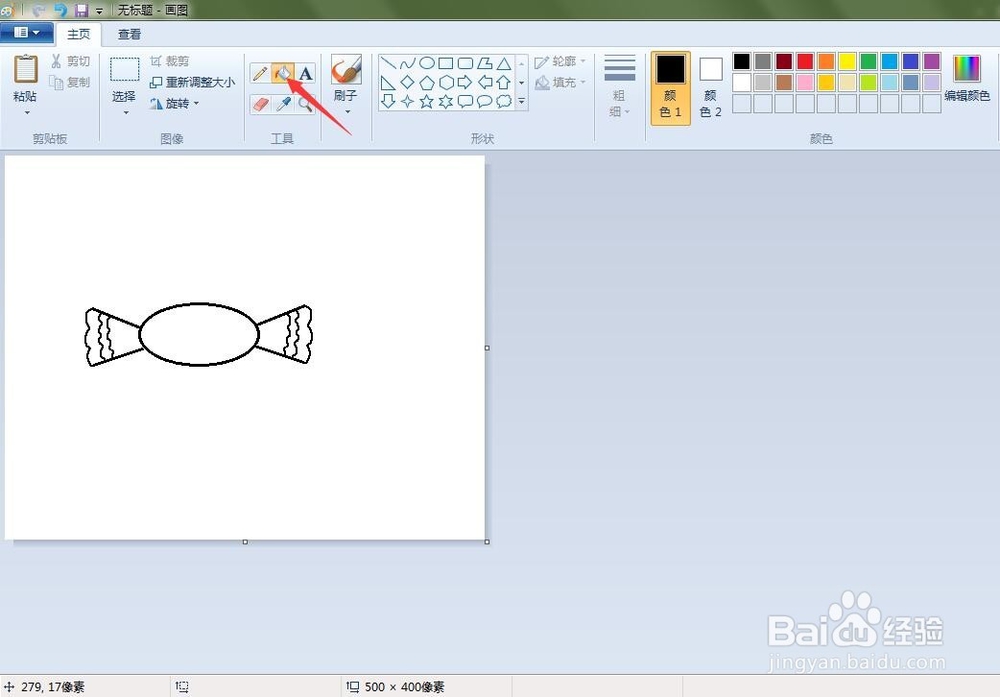1000x697 pixels.
Task: Open the Paste dropdown arrow
Action: (x=27, y=113)
